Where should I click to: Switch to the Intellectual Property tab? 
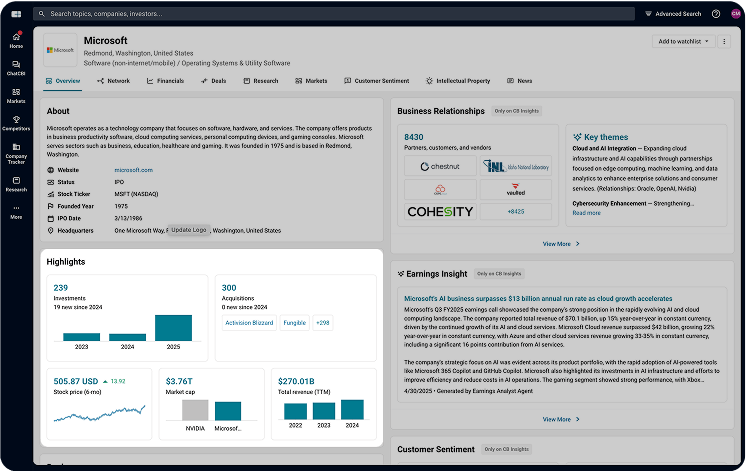pyautogui.click(x=457, y=80)
